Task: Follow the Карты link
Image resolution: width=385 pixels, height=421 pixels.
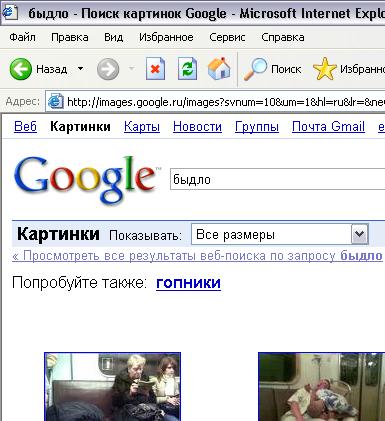Action: click(x=142, y=127)
